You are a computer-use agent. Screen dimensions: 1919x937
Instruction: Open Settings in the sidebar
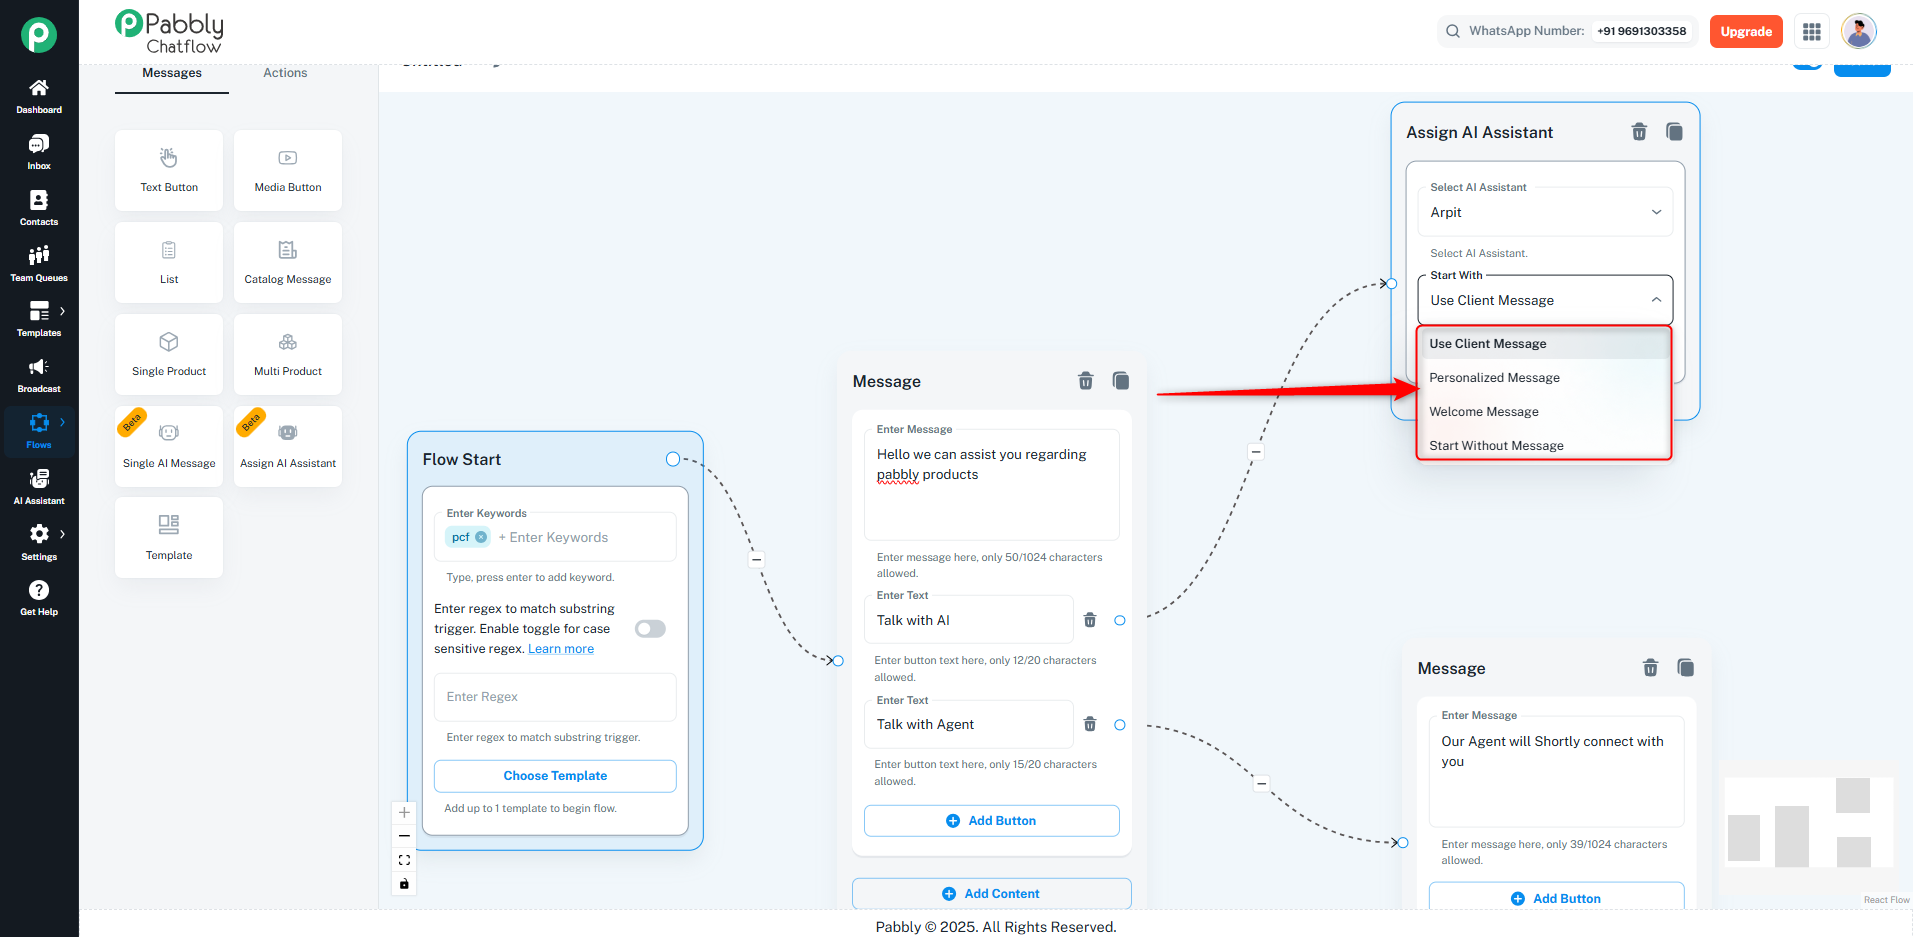pos(39,543)
